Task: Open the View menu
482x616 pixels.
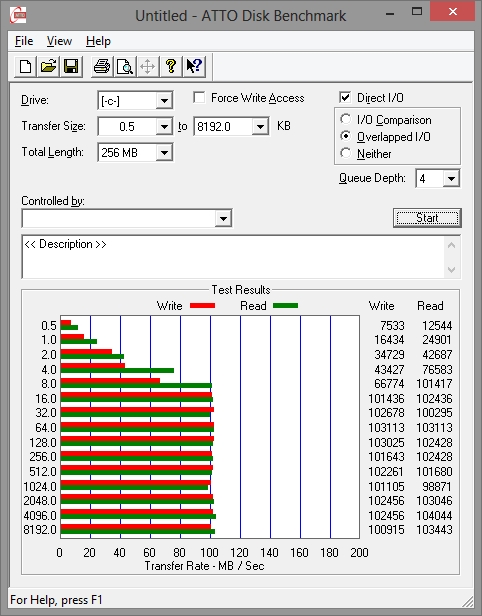Action: (59, 41)
